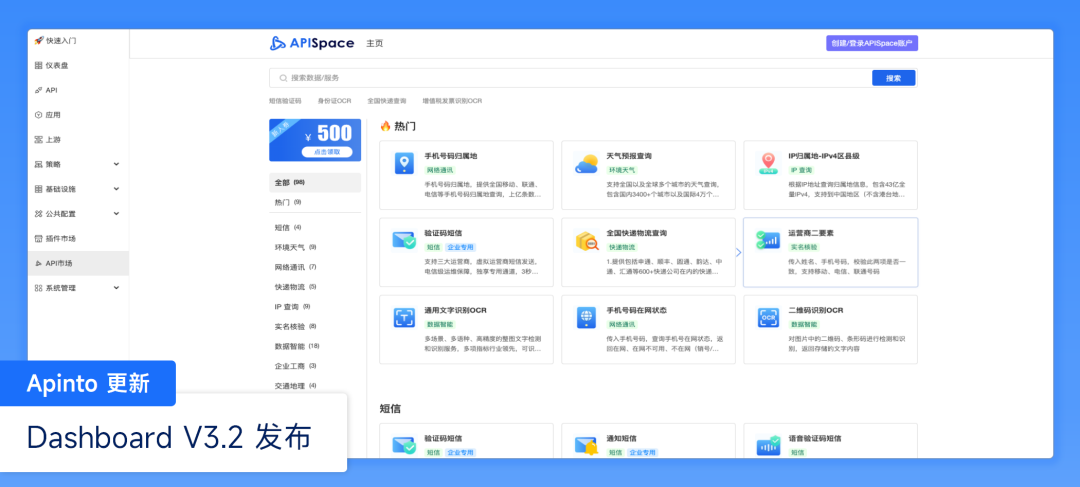Click the 全国快递物流查询 package icon
The height and width of the screenshot is (487, 1080).
pyautogui.click(x=586, y=240)
